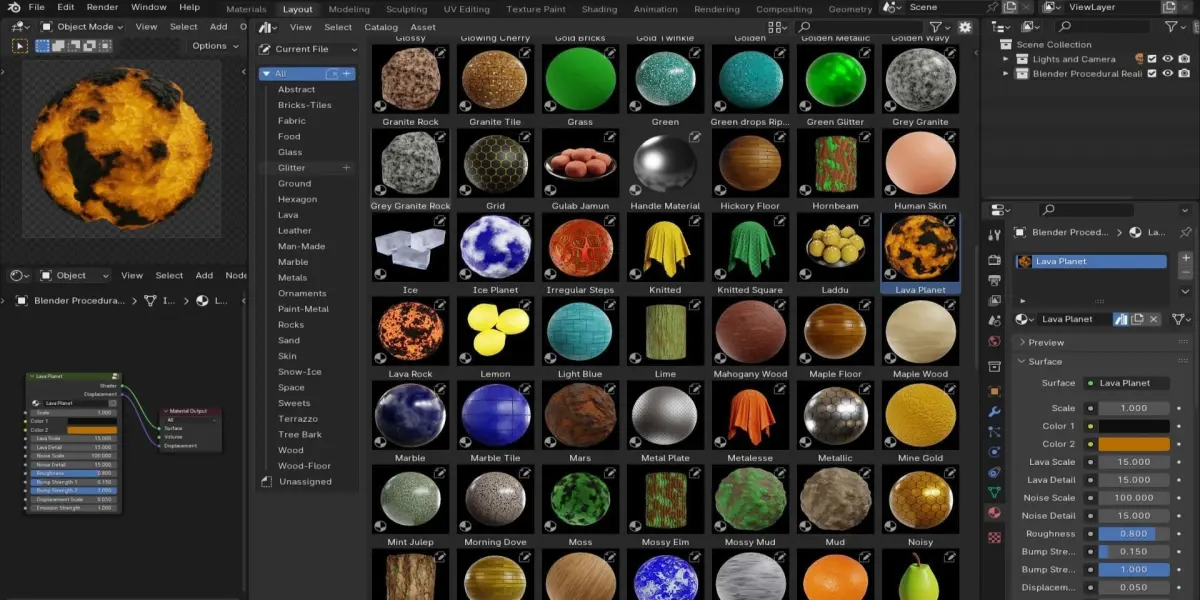
Task: Open the World properties tab icon
Action: 994,341
